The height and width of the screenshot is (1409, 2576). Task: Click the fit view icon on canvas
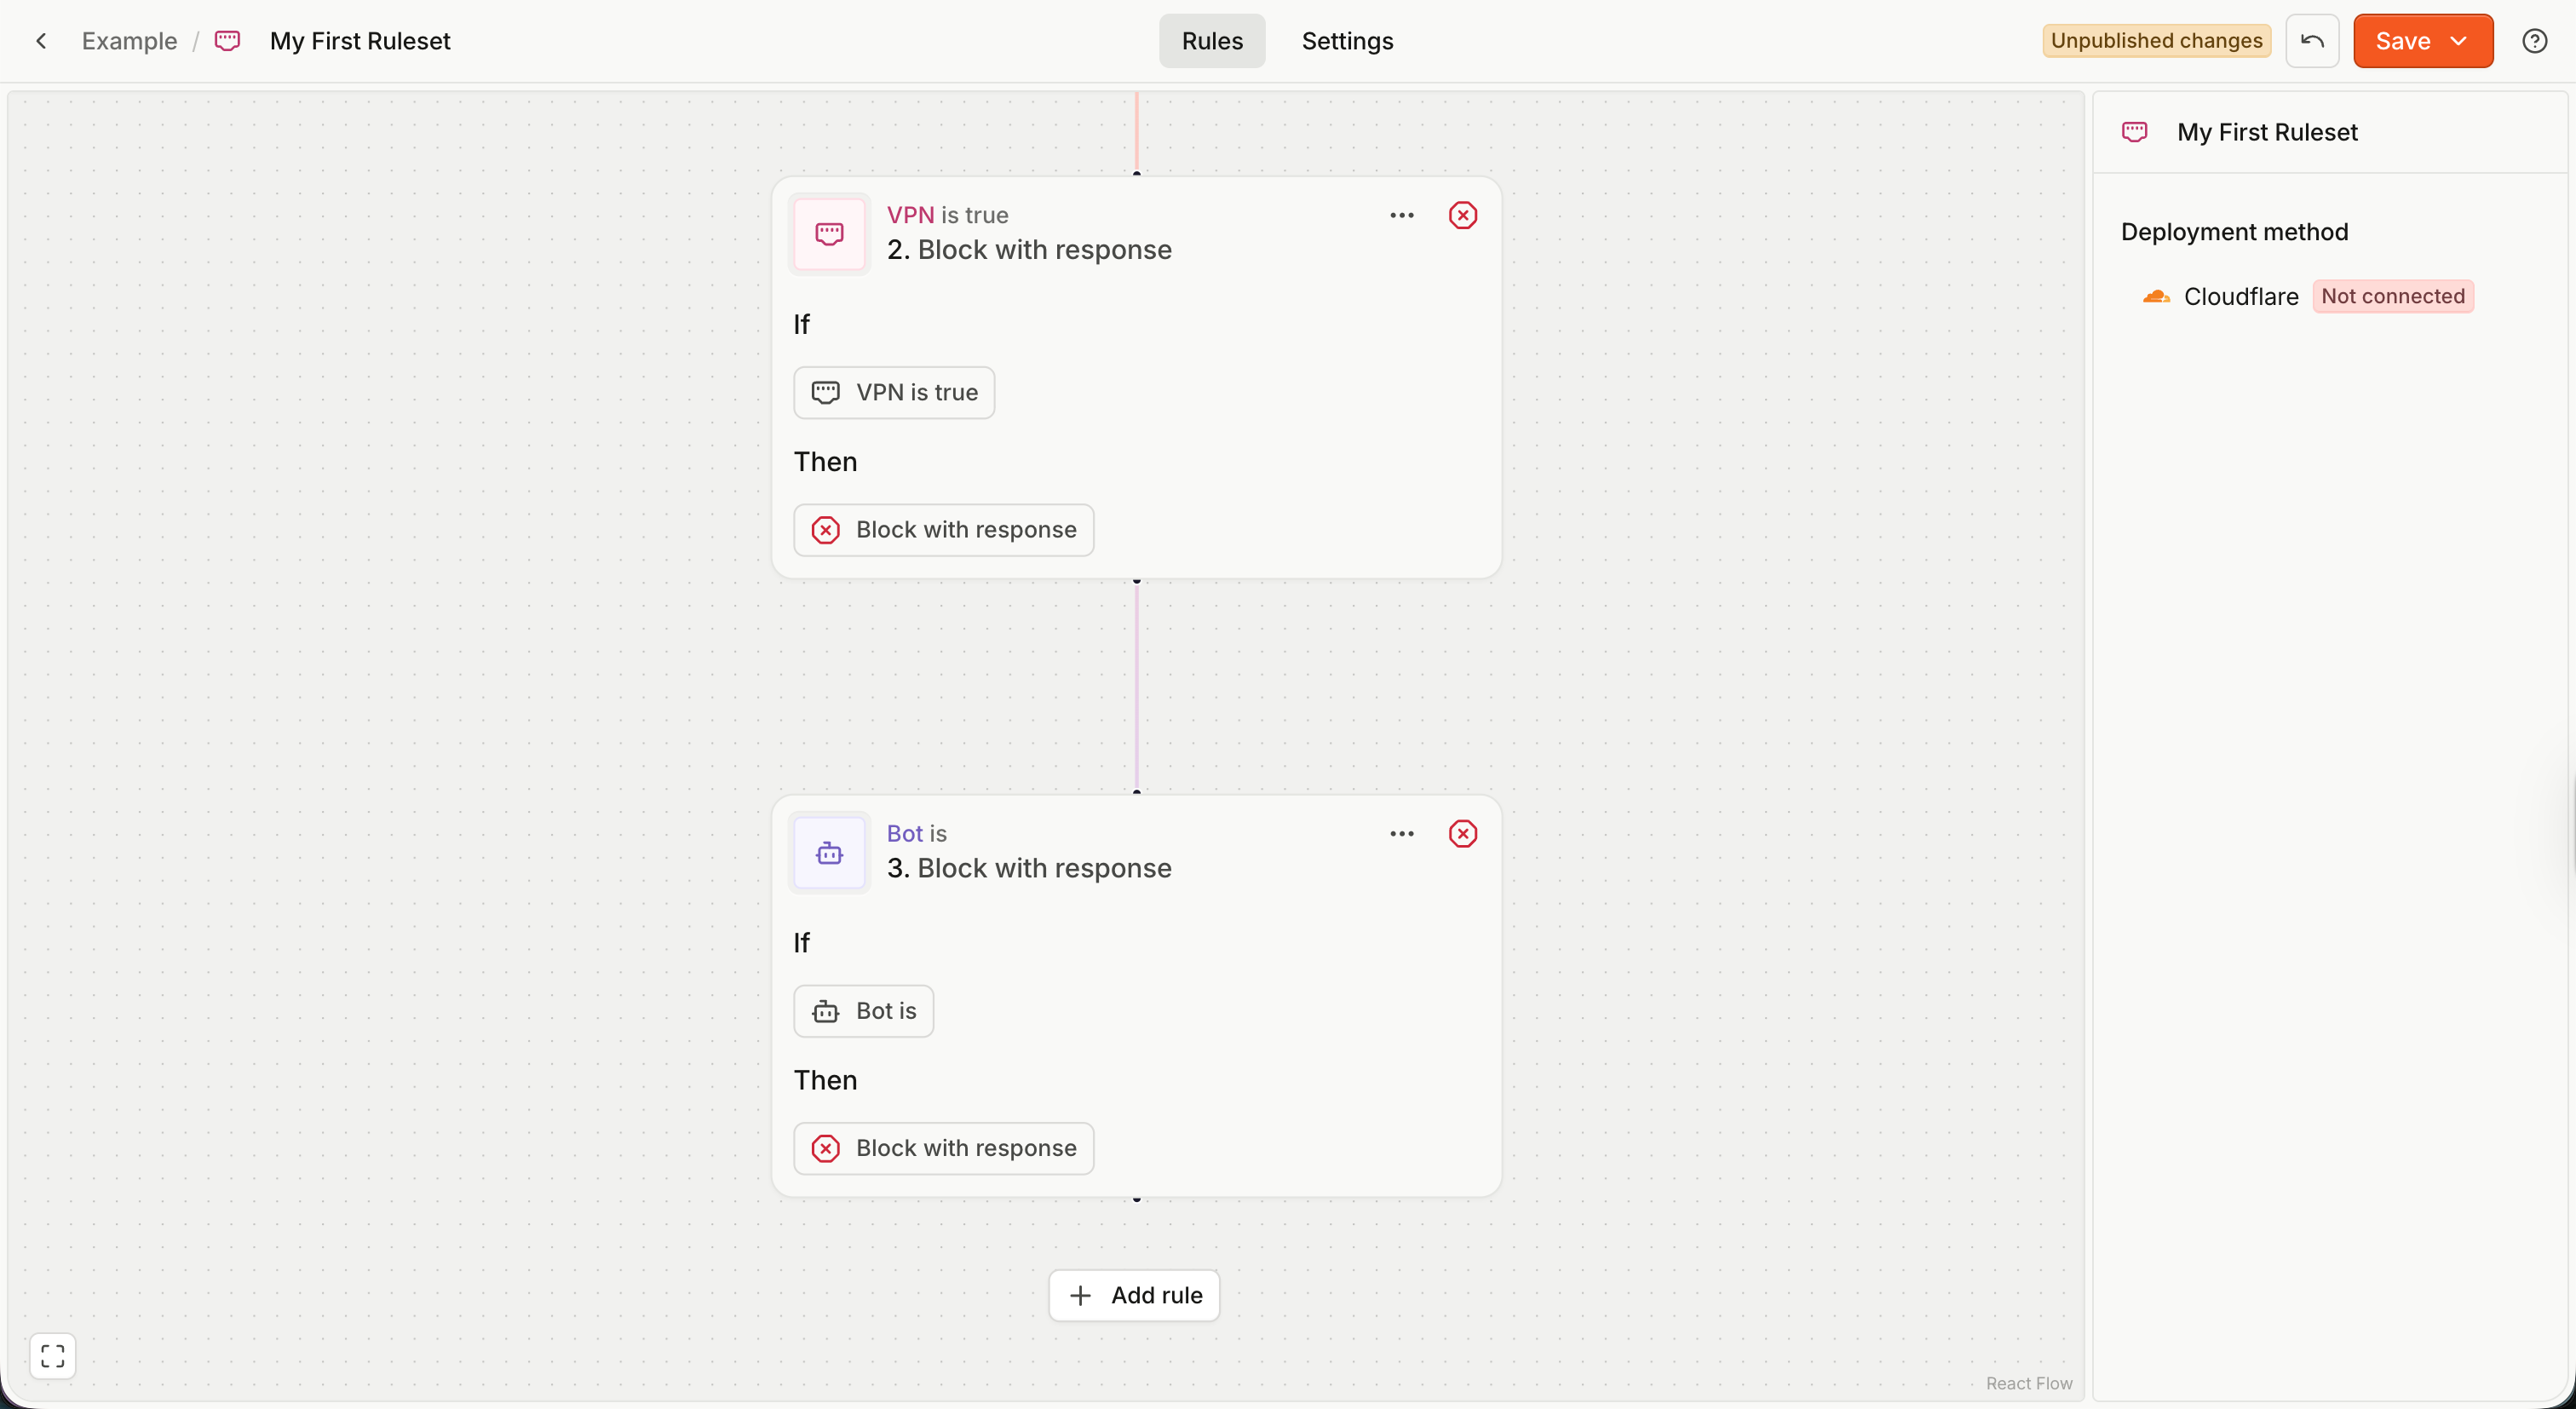pyautogui.click(x=53, y=1356)
